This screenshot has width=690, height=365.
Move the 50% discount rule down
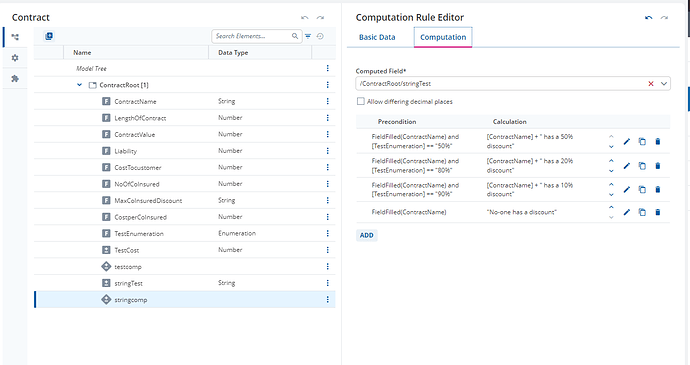click(x=611, y=147)
